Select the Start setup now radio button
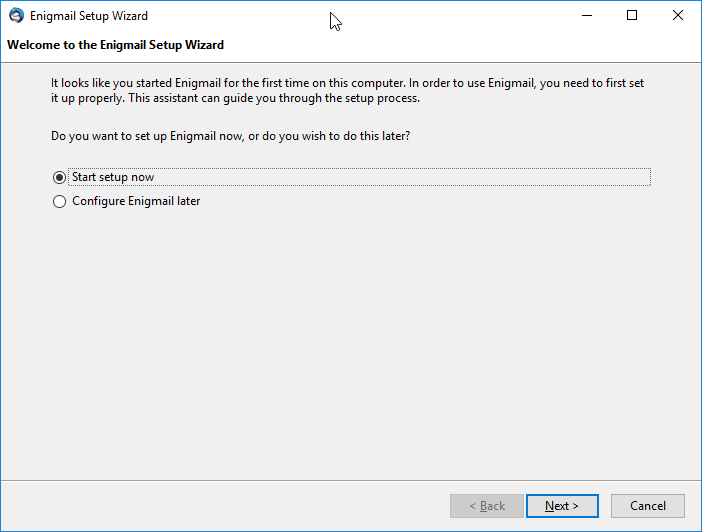Viewport: 702px width, 532px height. pos(59,177)
